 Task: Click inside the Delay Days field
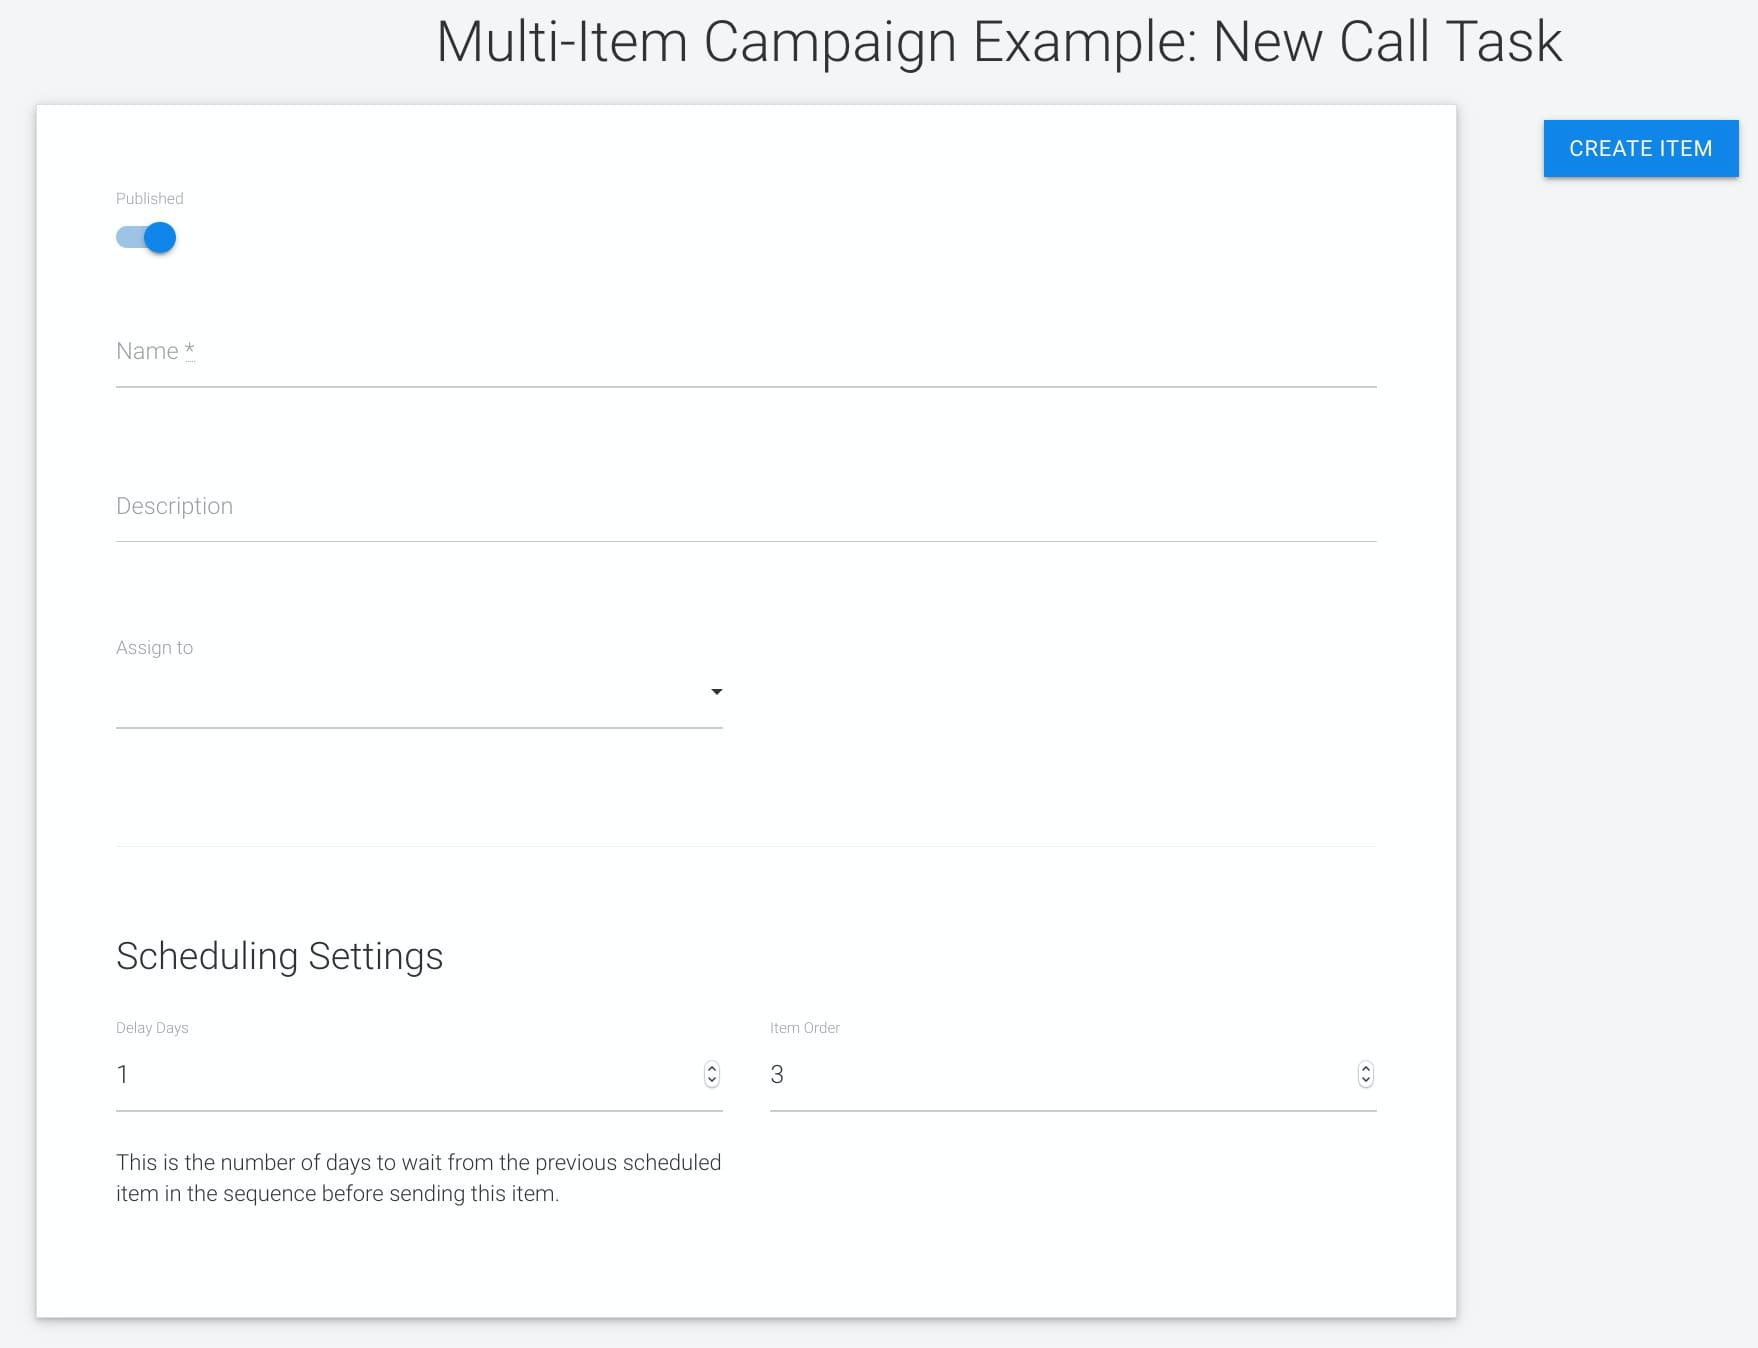tap(400, 1075)
